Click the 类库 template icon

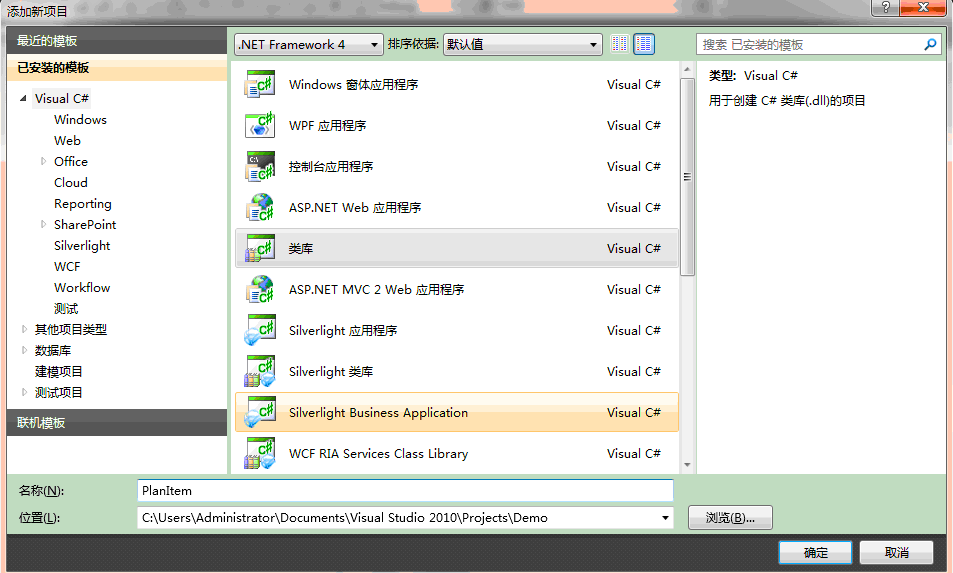[260, 249]
